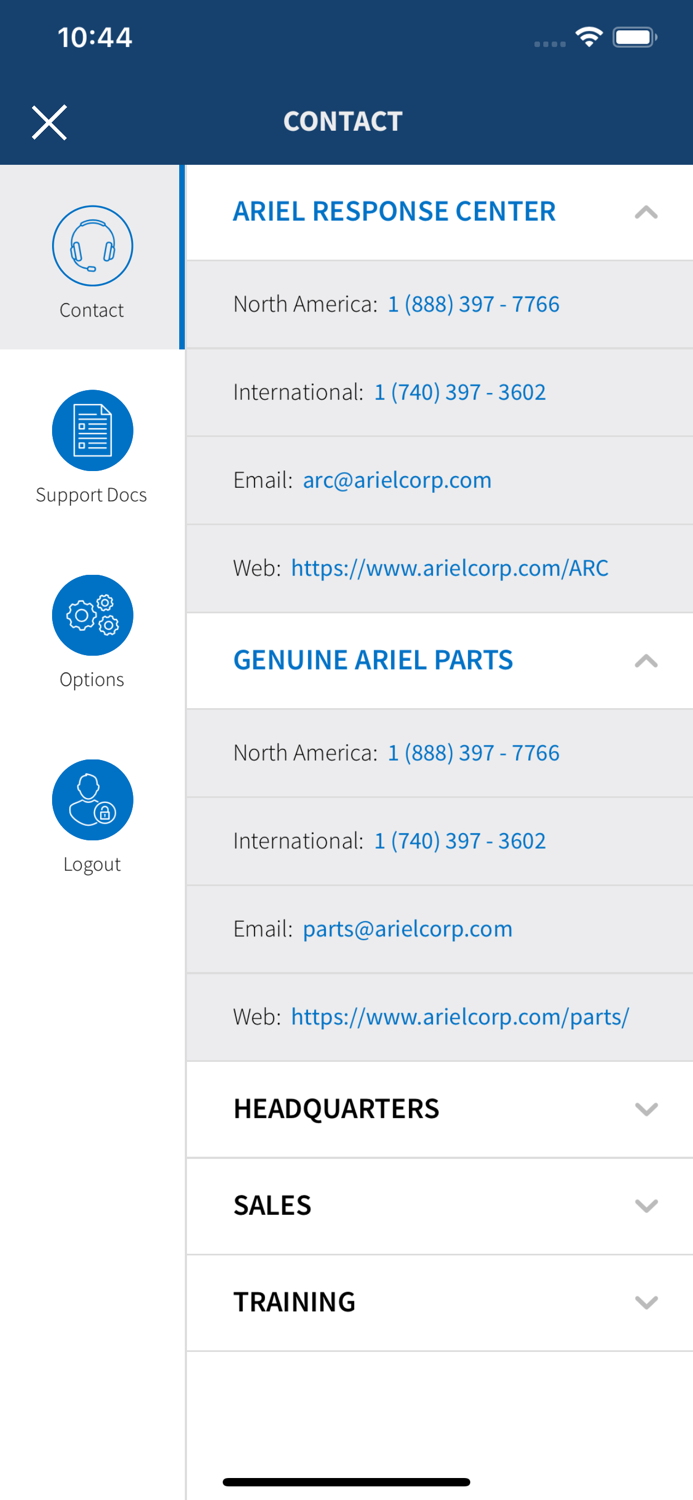This screenshot has width=693, height=1500.
Task: Call Genuine Ariel Parts International number
Action: (x=460, y=841)
